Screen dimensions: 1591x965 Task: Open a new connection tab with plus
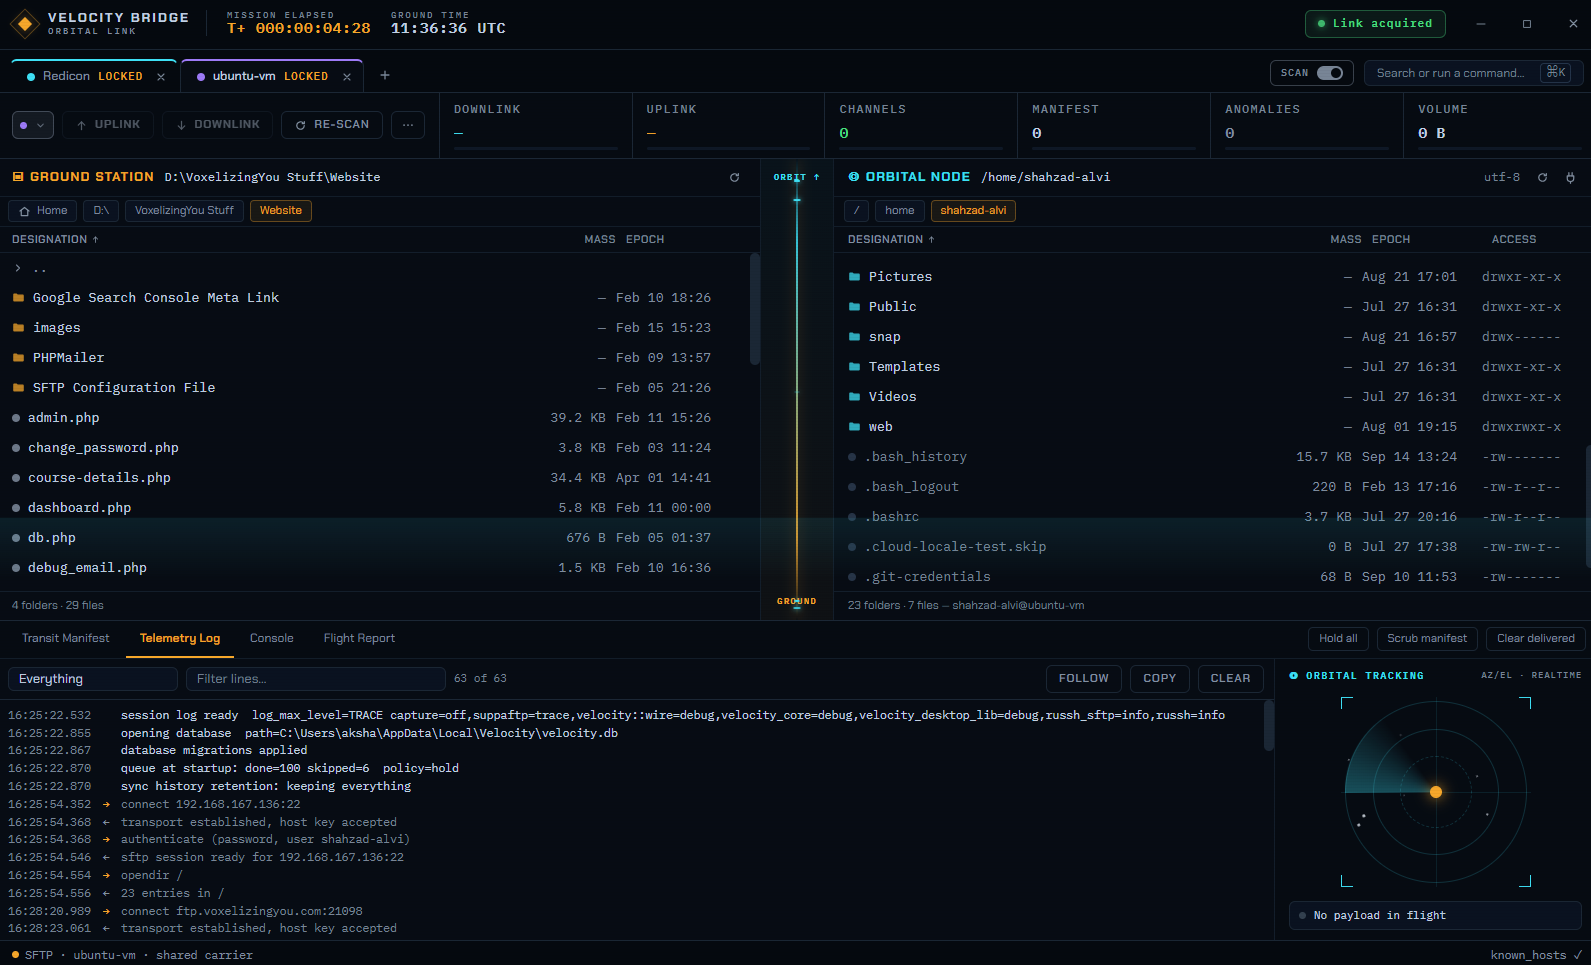(385, 75)
